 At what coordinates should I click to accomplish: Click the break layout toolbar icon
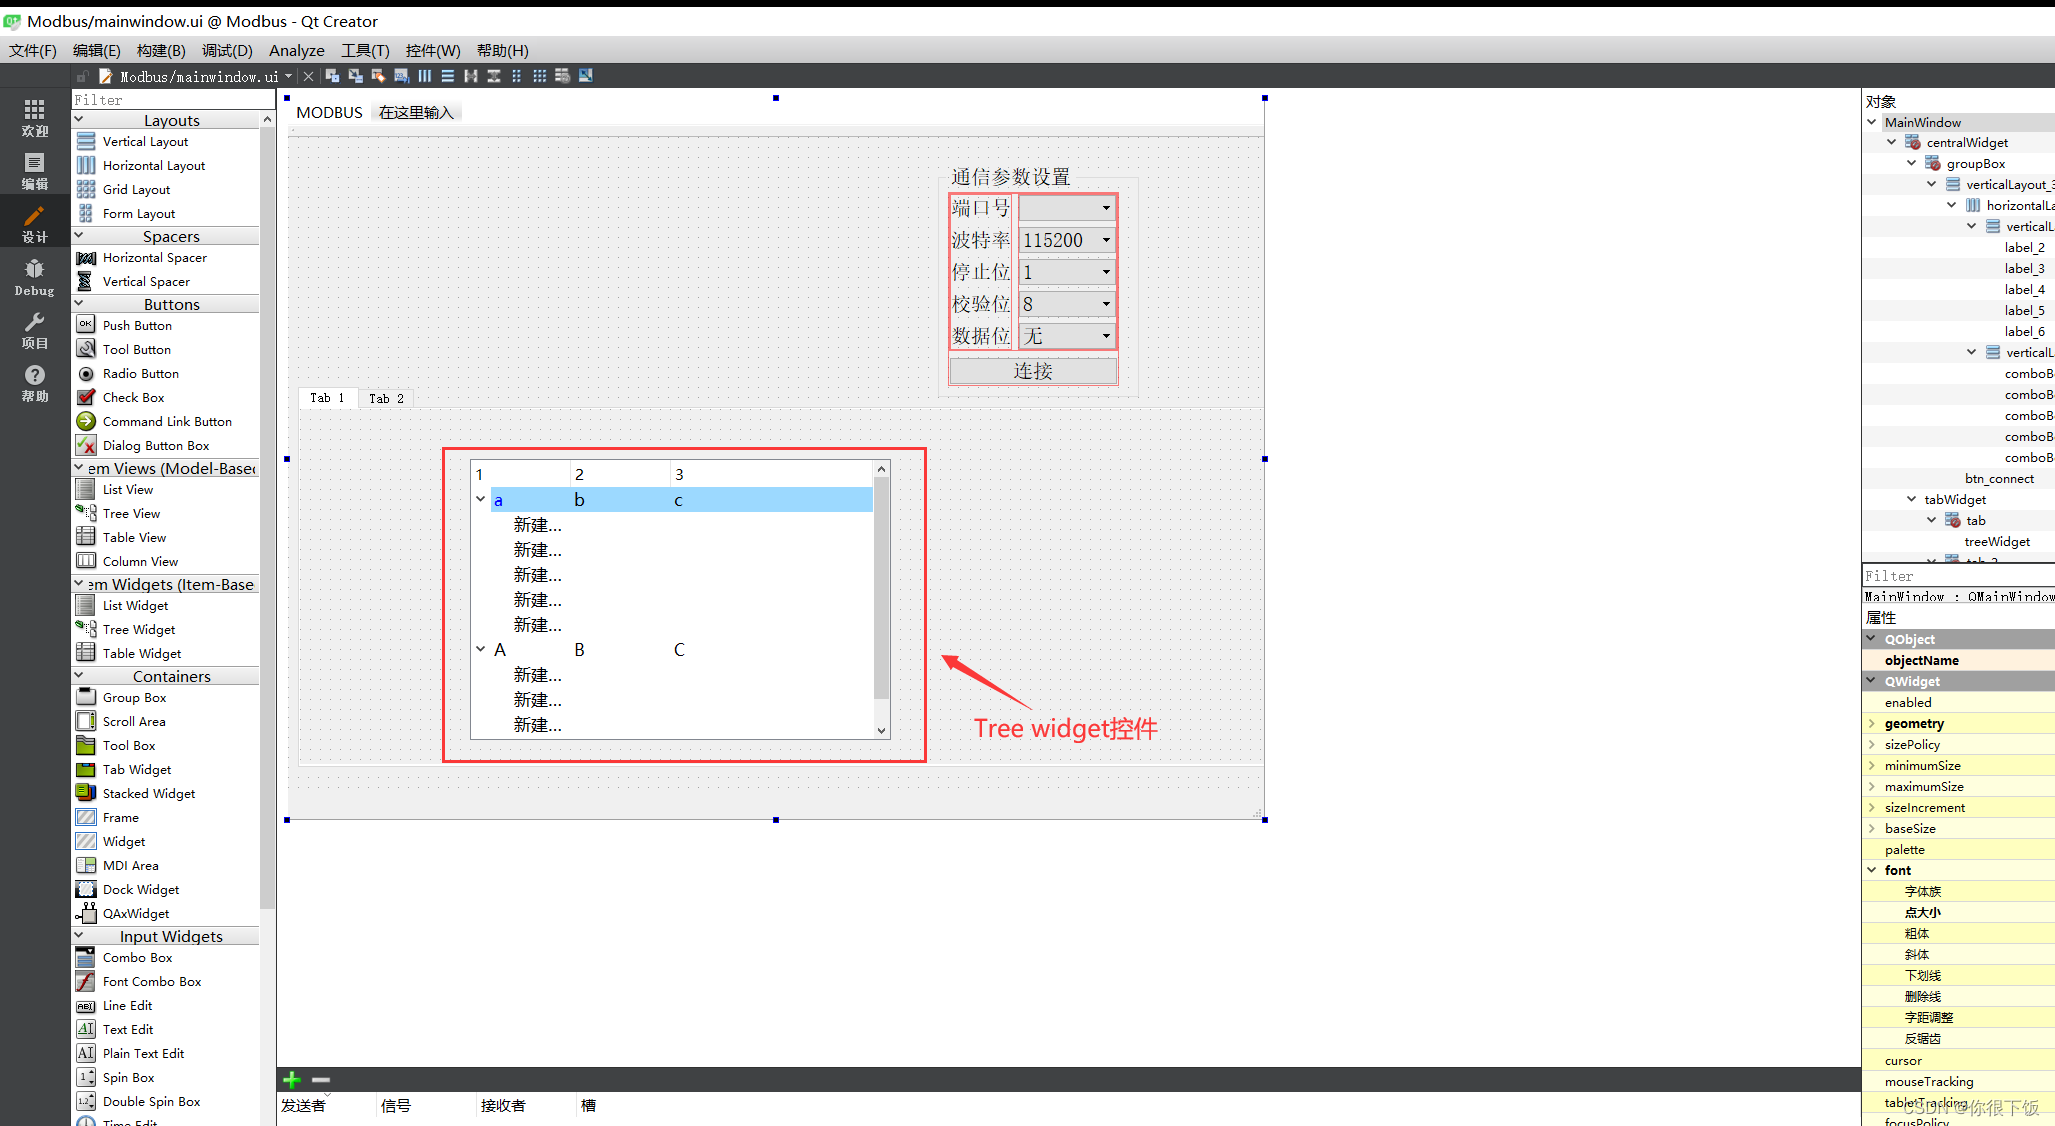tap(563, 76)
